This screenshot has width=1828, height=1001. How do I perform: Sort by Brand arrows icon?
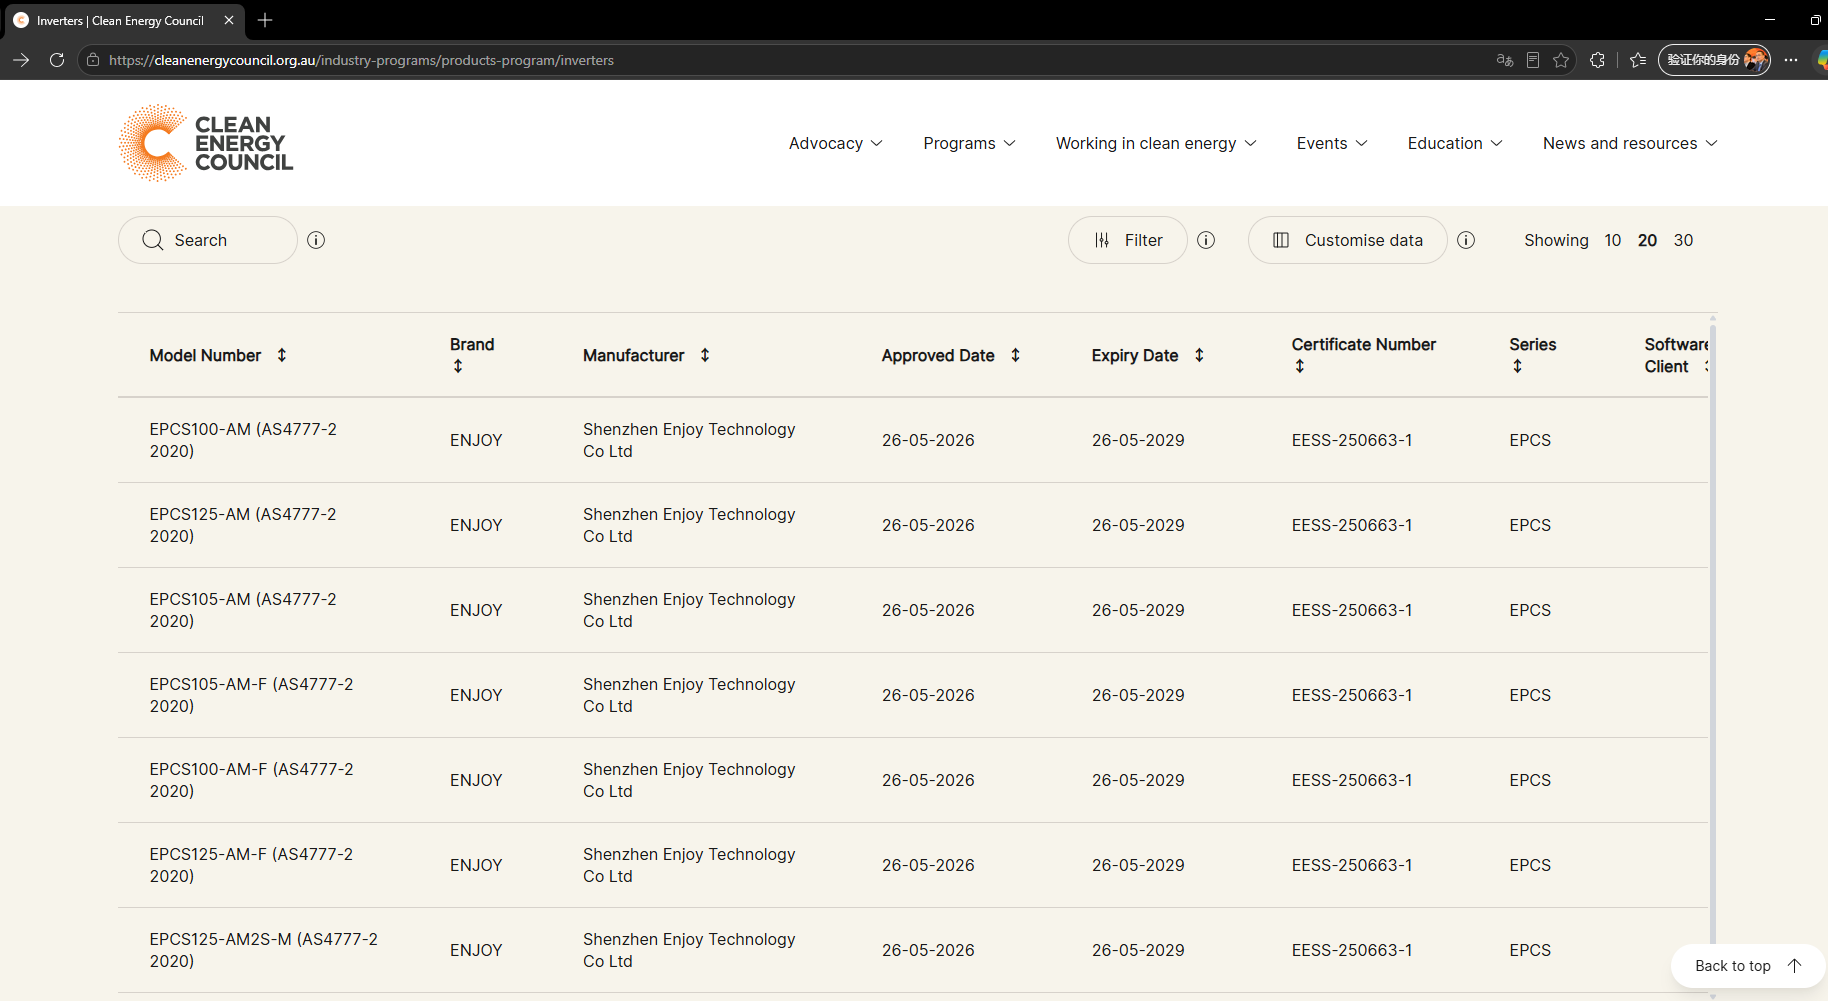click(x=458, y=366)
